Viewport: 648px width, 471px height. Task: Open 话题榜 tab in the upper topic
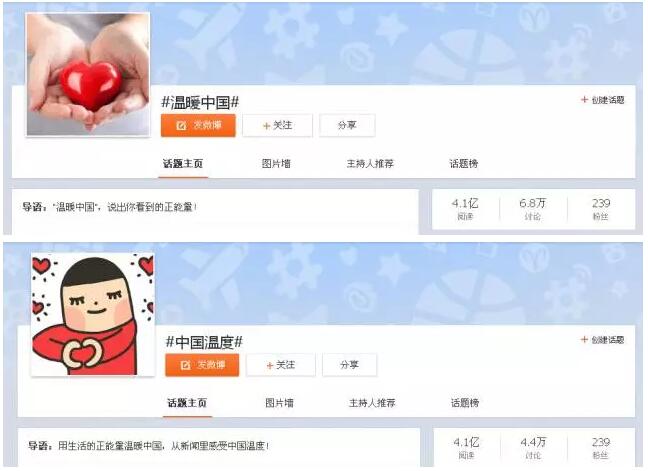tap(464, 164)
